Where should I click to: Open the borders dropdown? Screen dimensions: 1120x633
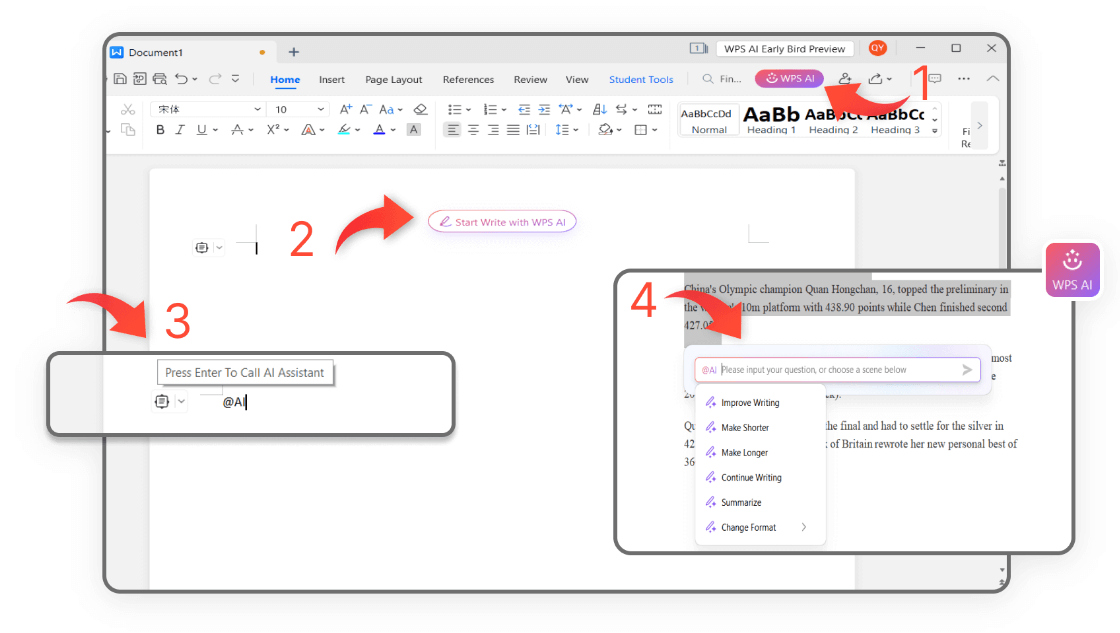click(654, 129)
